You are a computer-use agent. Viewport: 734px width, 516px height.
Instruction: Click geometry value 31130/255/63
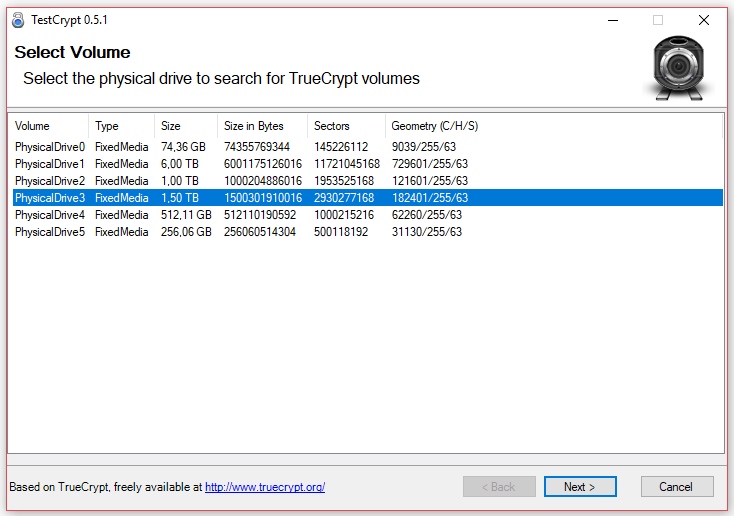point(426,232)
